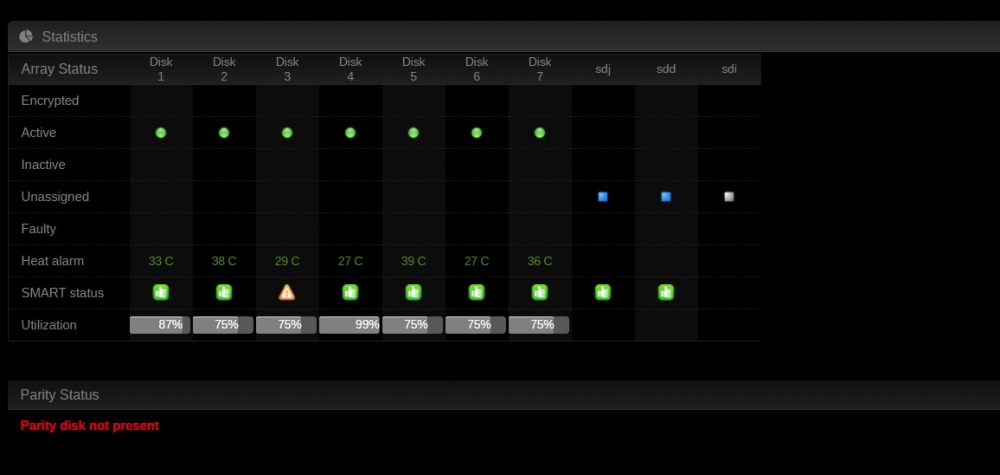Click Disk 6 utilization bar
1000x475 pixels.
(476, 325)
